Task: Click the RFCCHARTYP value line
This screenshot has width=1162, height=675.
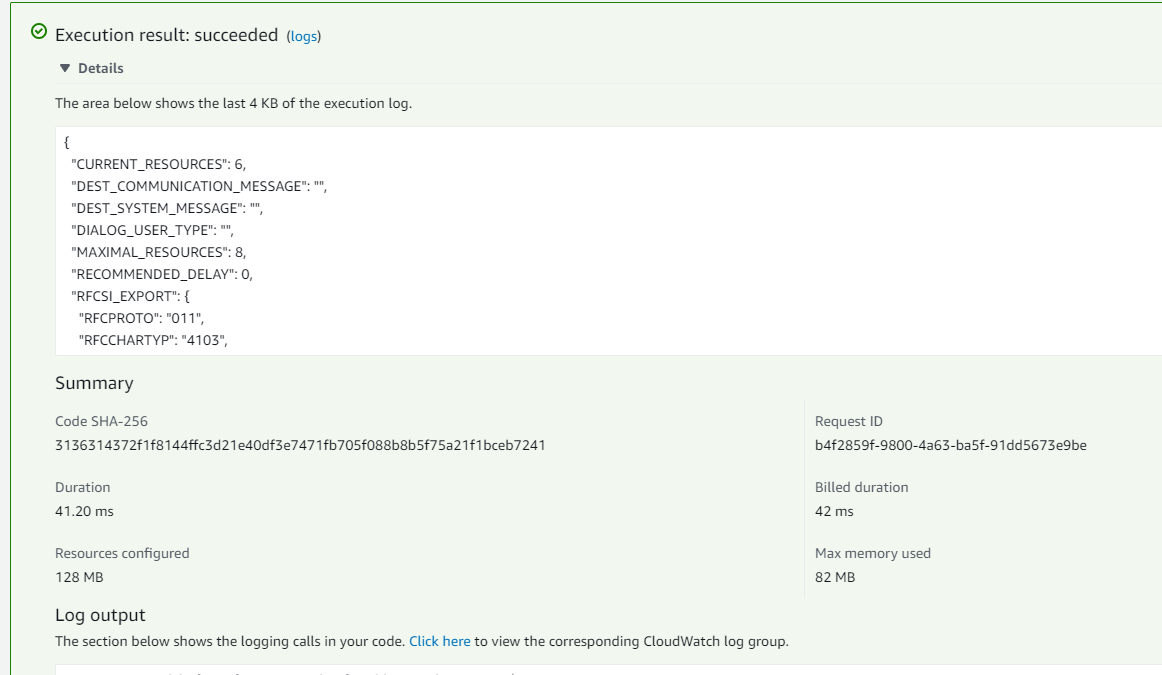Action: [153, 341]
